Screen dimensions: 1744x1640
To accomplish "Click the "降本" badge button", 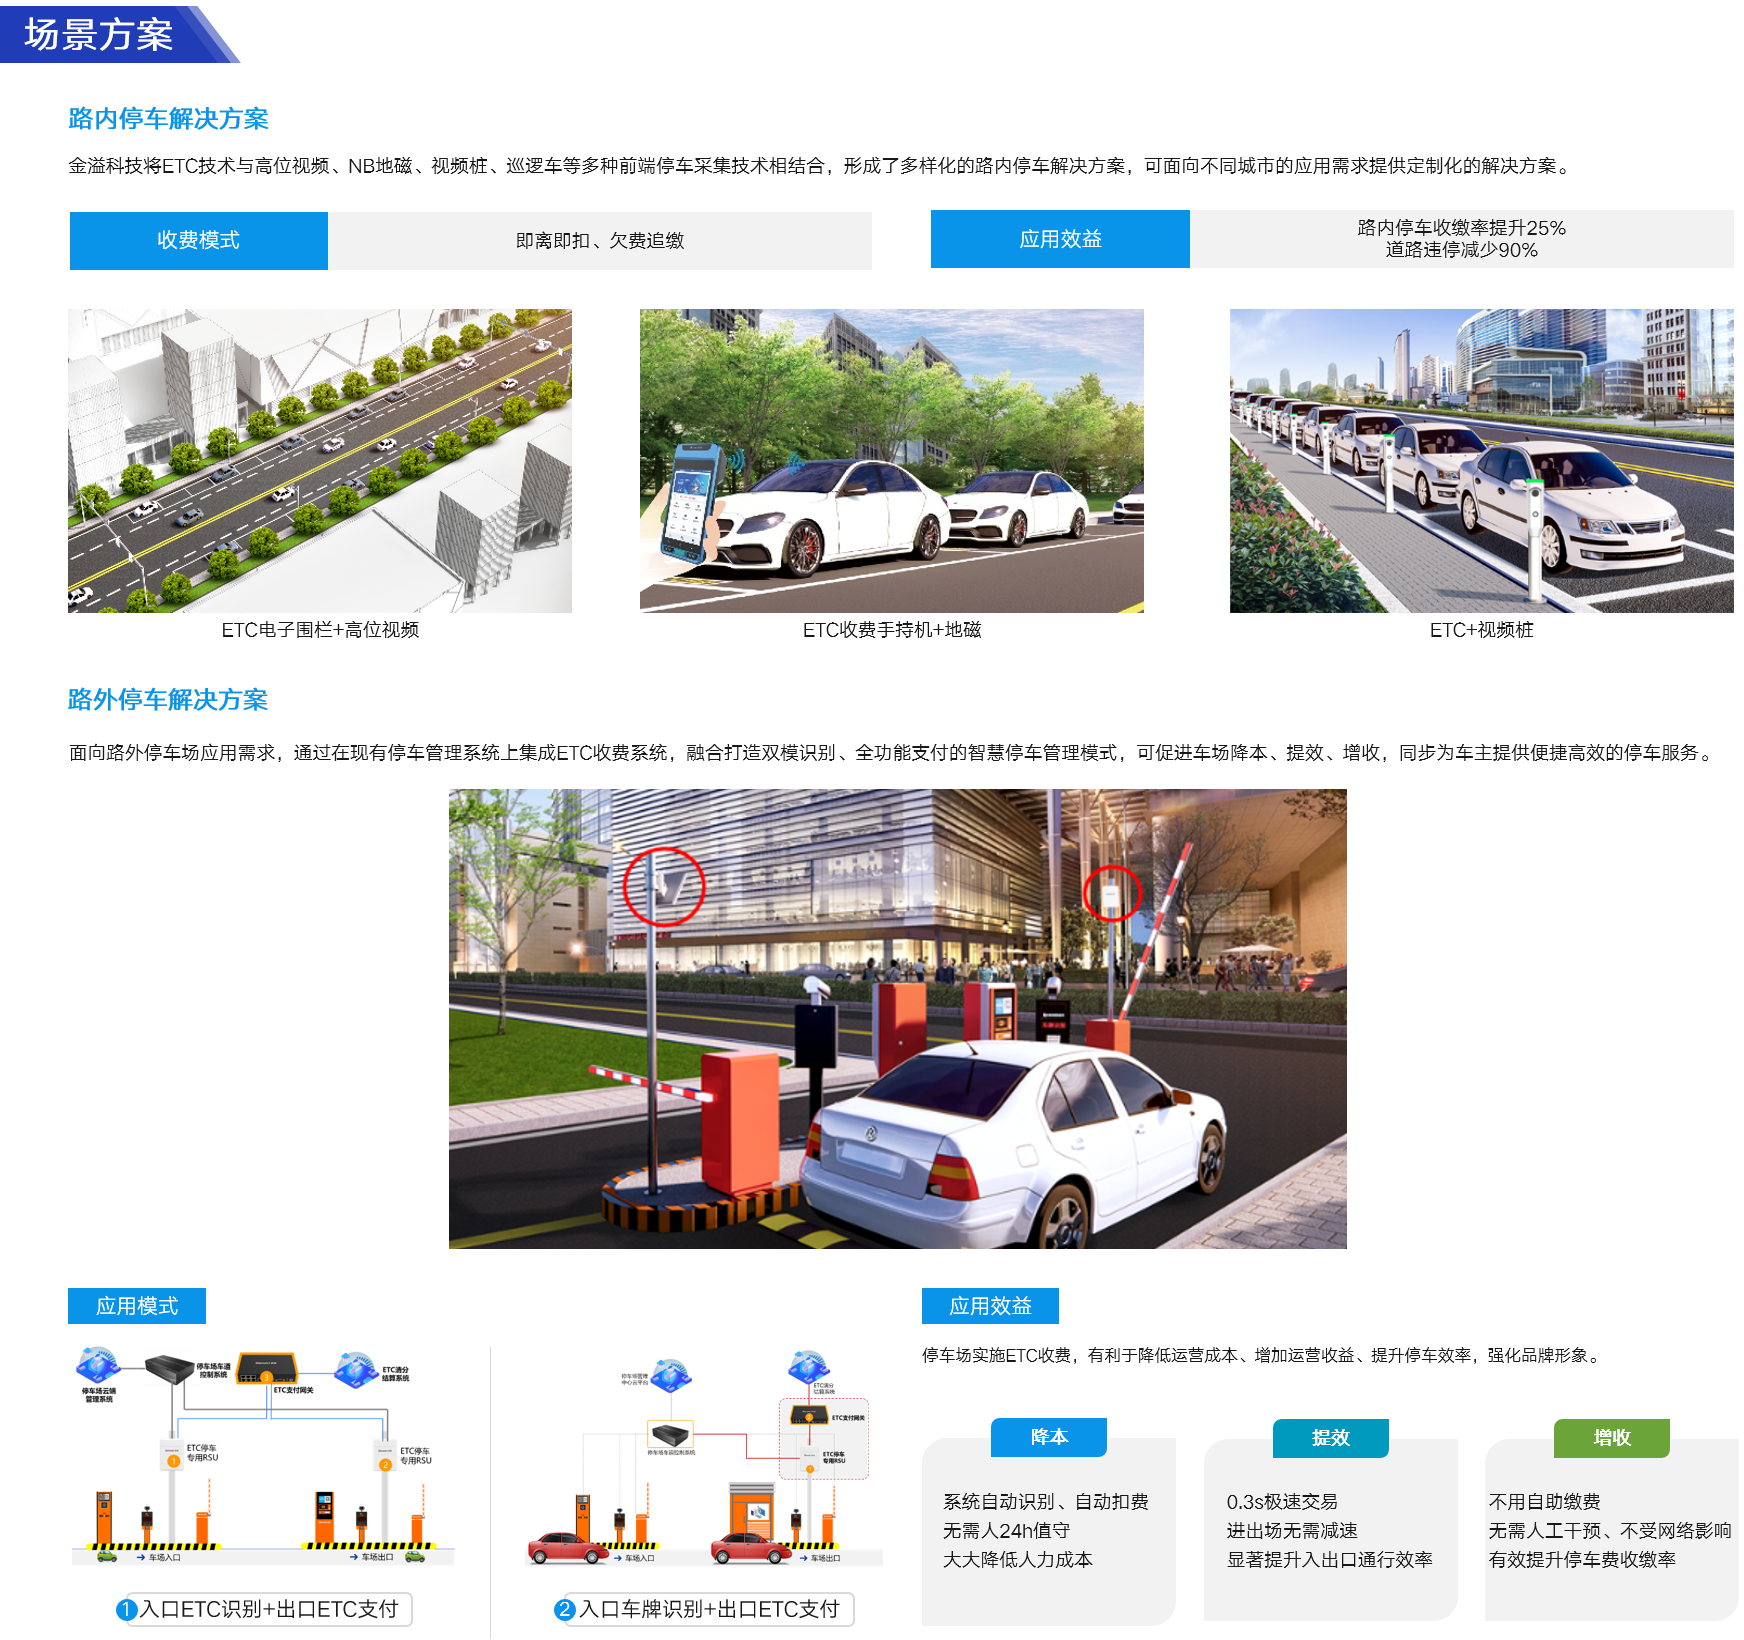I will [x=1048, y=1439].
